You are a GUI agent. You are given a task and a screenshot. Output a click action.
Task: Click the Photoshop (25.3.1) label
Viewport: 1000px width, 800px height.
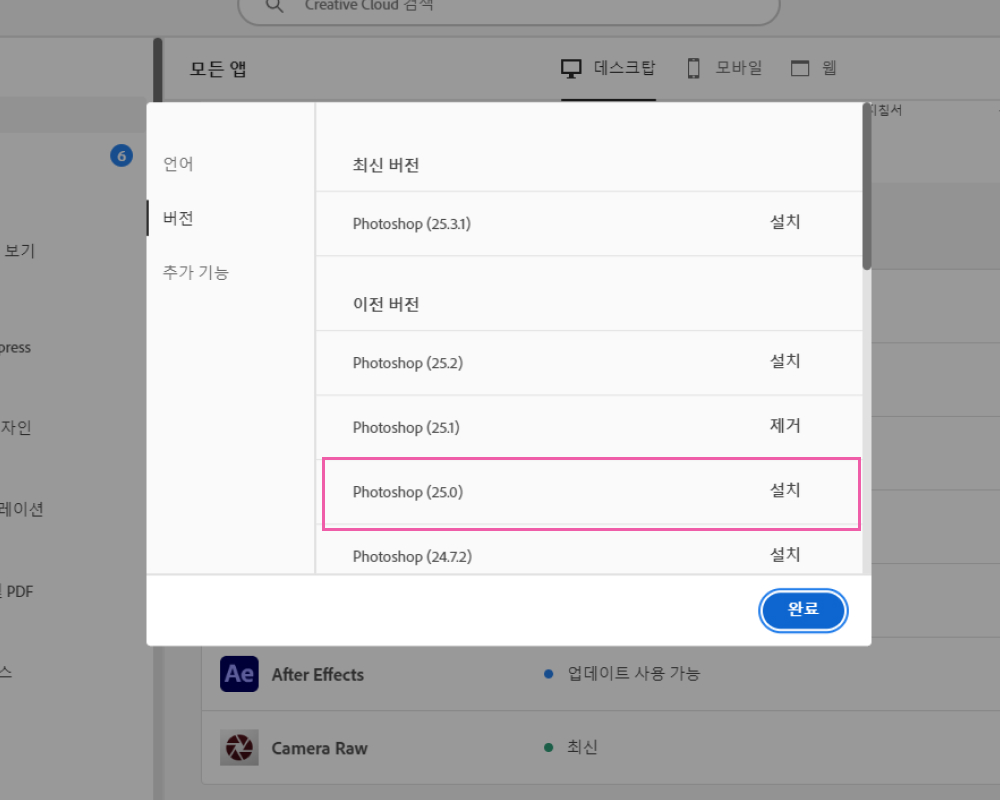point(412,224)
